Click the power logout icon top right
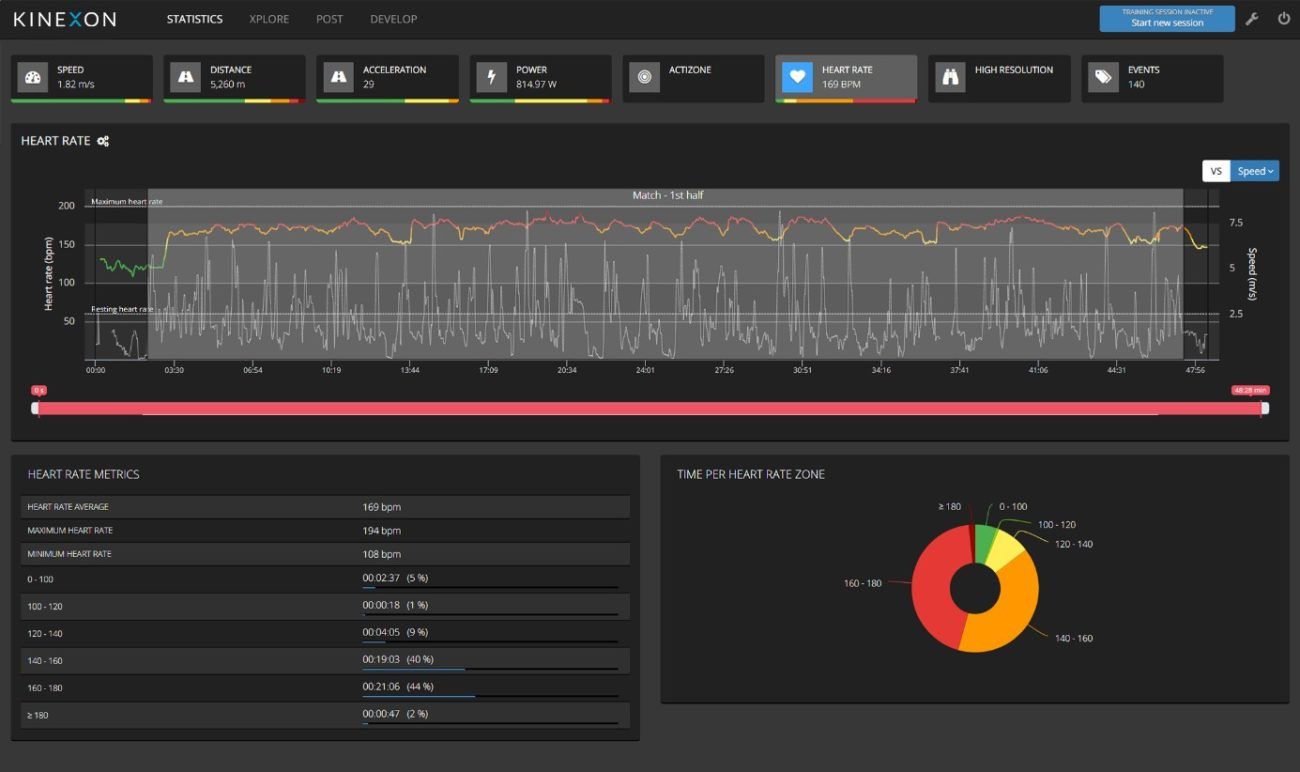This screenshot has width=1300, height=772. click(x=1285, y=18)
